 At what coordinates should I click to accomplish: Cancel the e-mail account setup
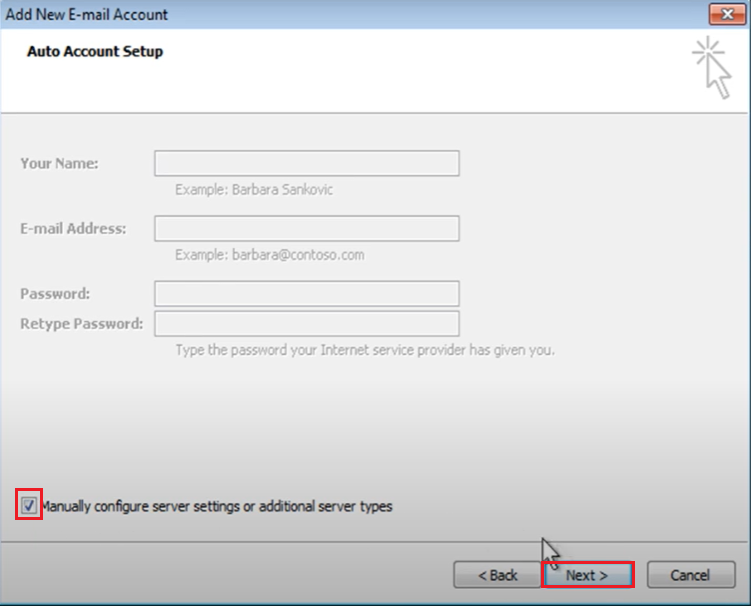click(690, 575)
